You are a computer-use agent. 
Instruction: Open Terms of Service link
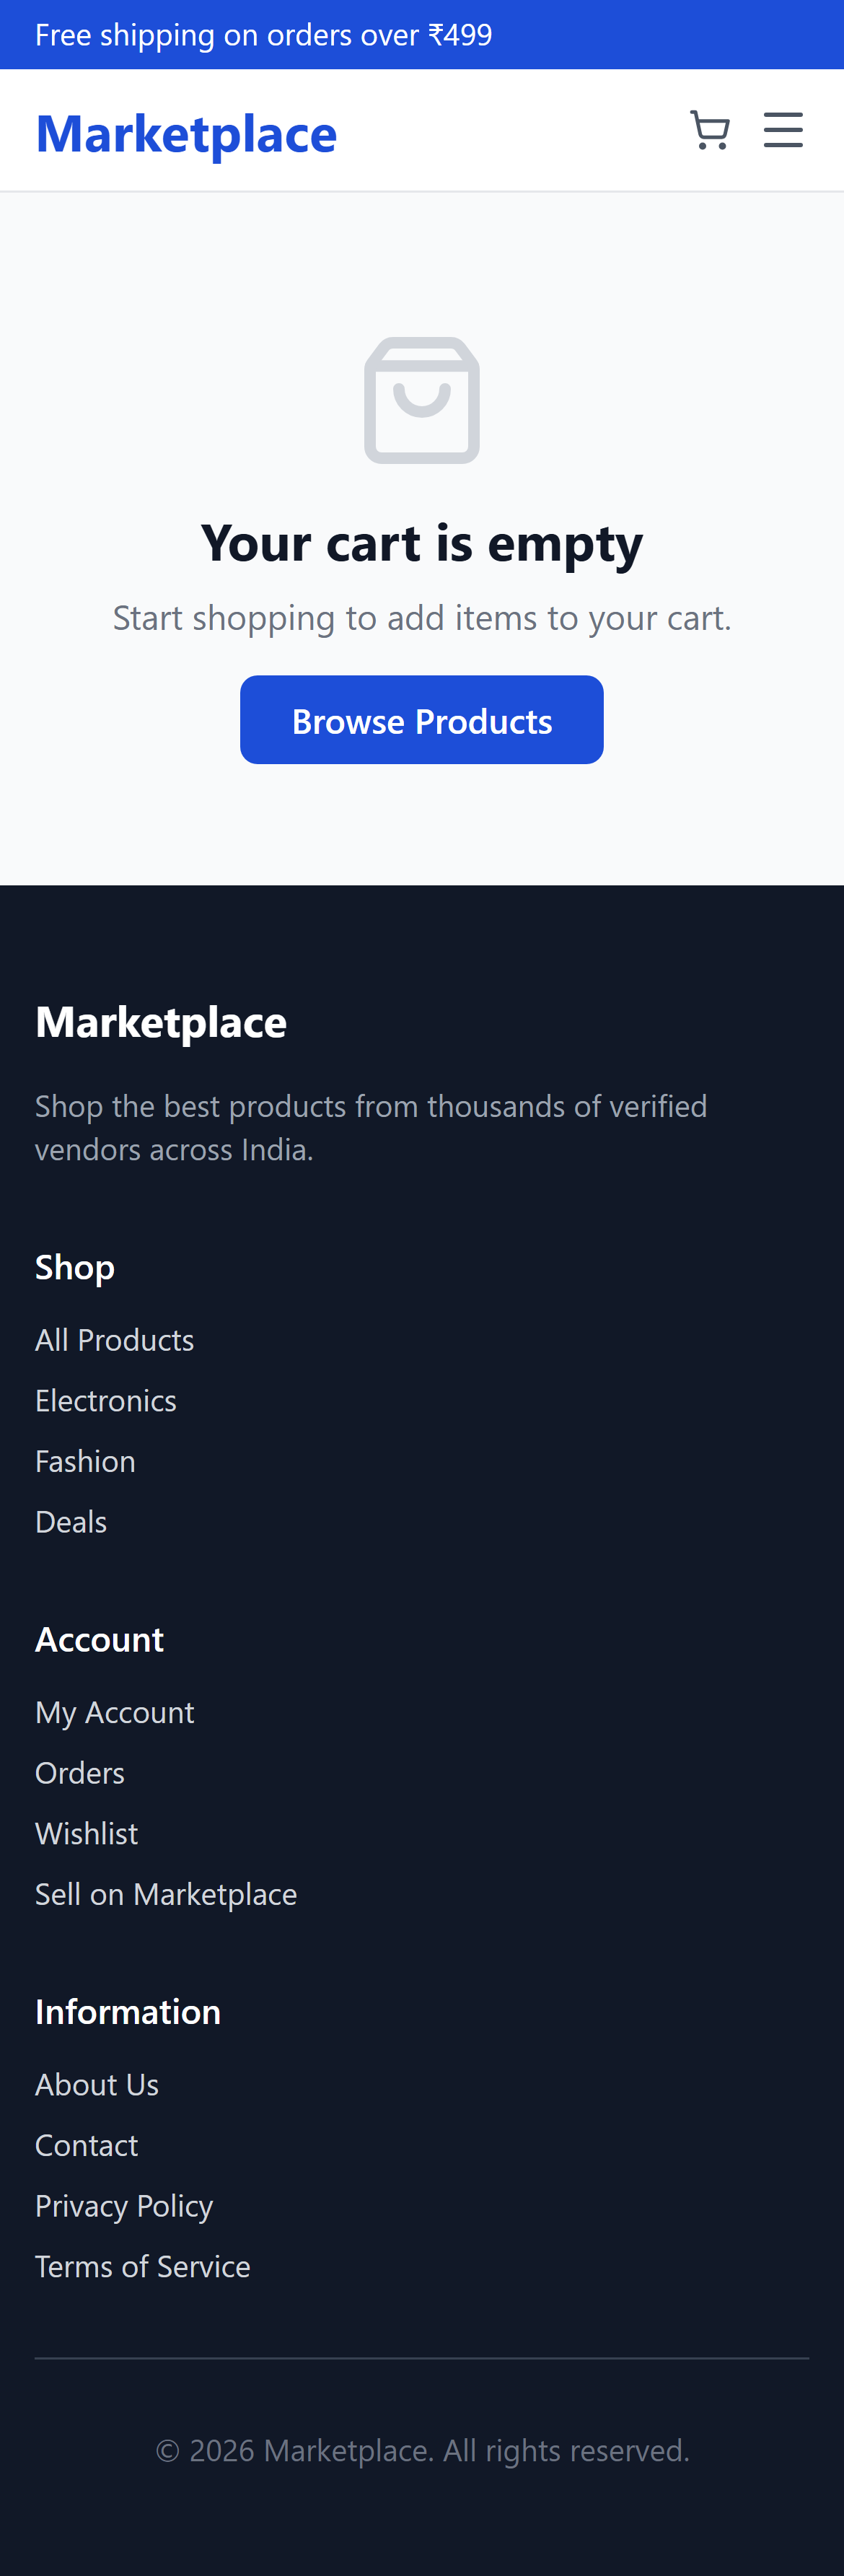coord(142,2267)
